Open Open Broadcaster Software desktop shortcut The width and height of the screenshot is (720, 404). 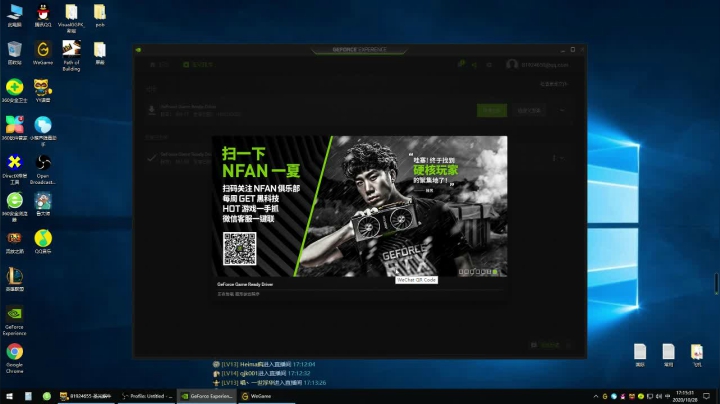[43, 169]
